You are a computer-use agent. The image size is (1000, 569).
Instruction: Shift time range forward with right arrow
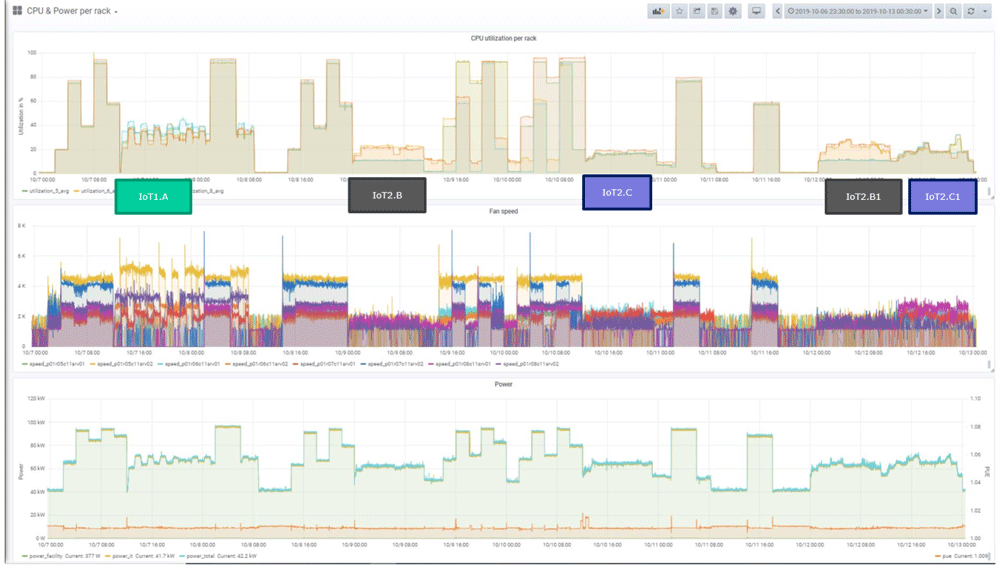[939, 11]
